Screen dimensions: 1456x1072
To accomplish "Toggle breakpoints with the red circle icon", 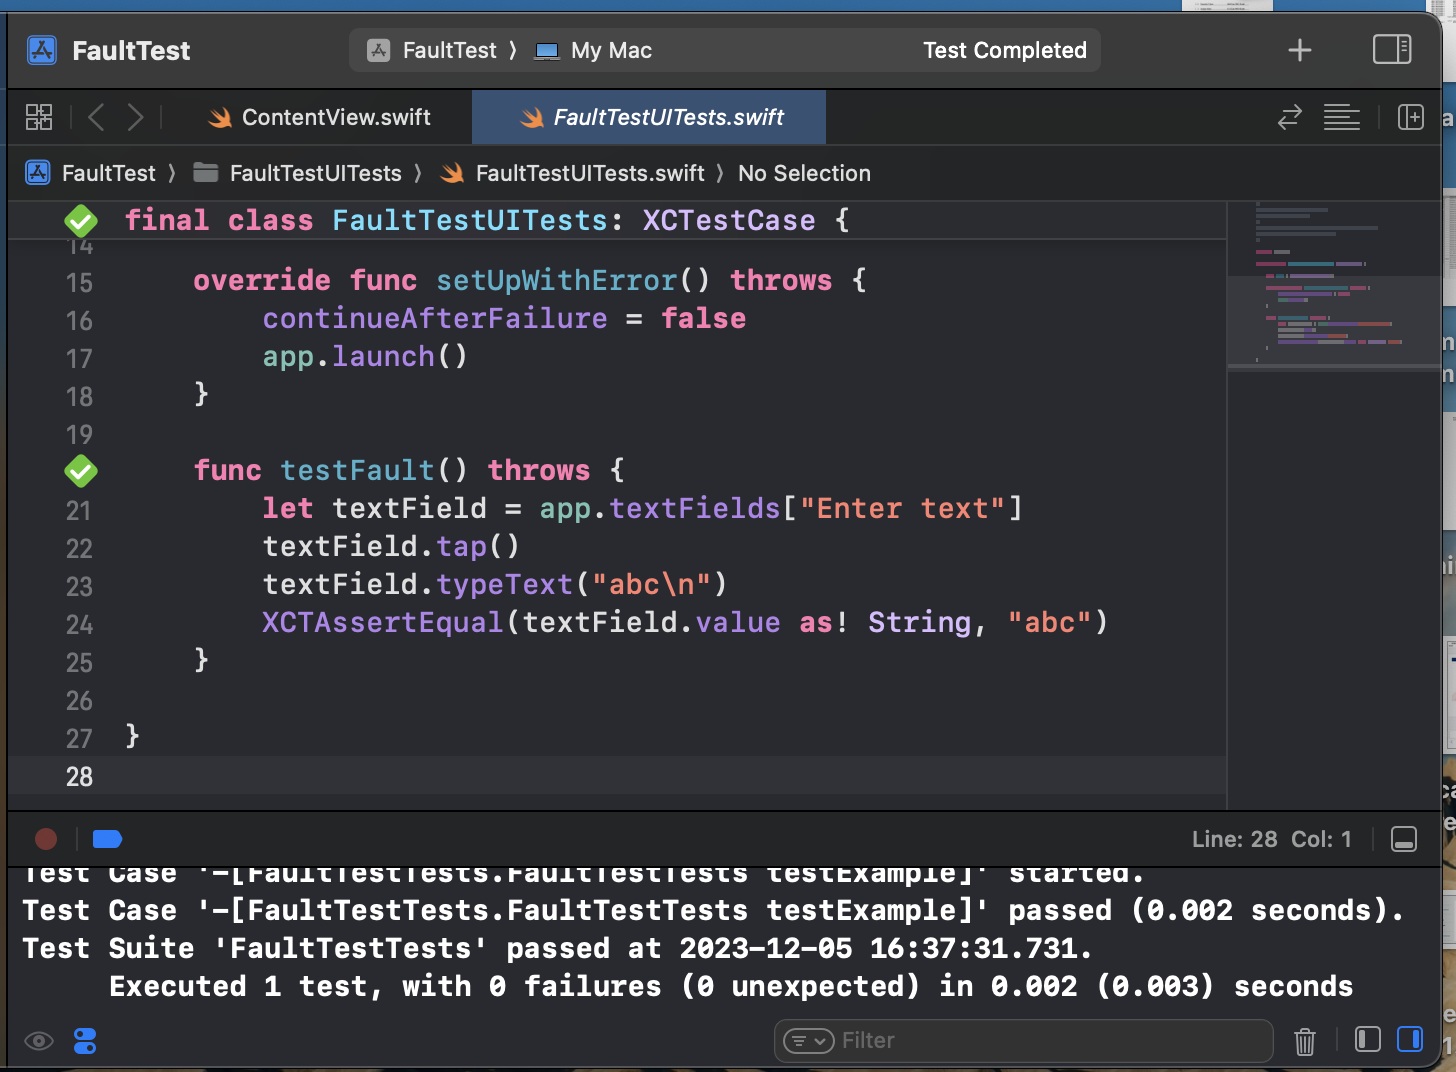I will click(46, 839).
